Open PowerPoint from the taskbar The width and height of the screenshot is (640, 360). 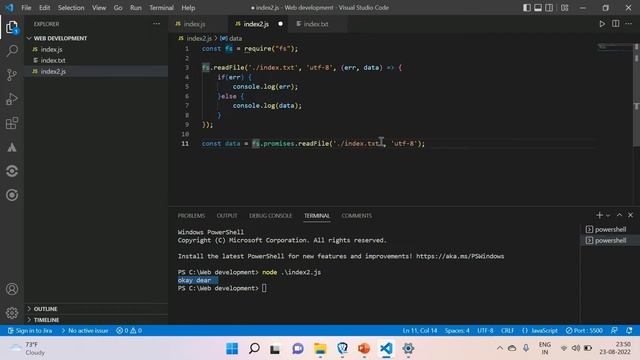(x=364, y=349)
